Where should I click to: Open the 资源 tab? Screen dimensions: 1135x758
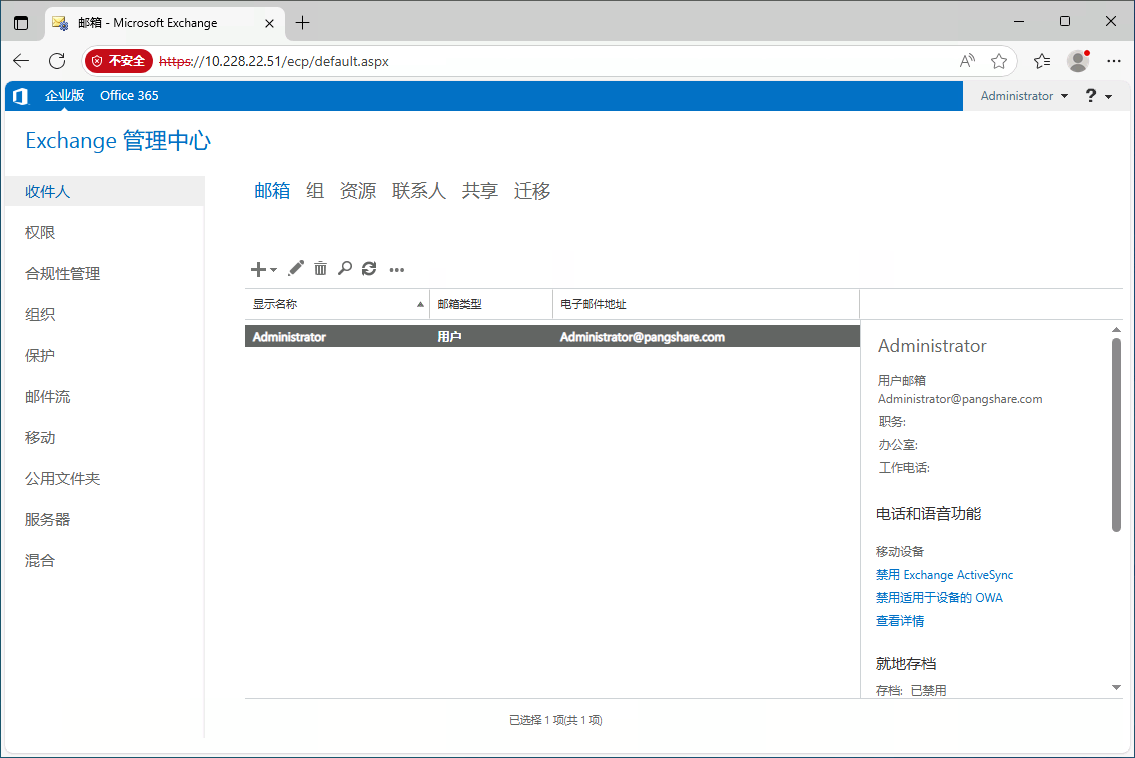[x=358, y=191]
